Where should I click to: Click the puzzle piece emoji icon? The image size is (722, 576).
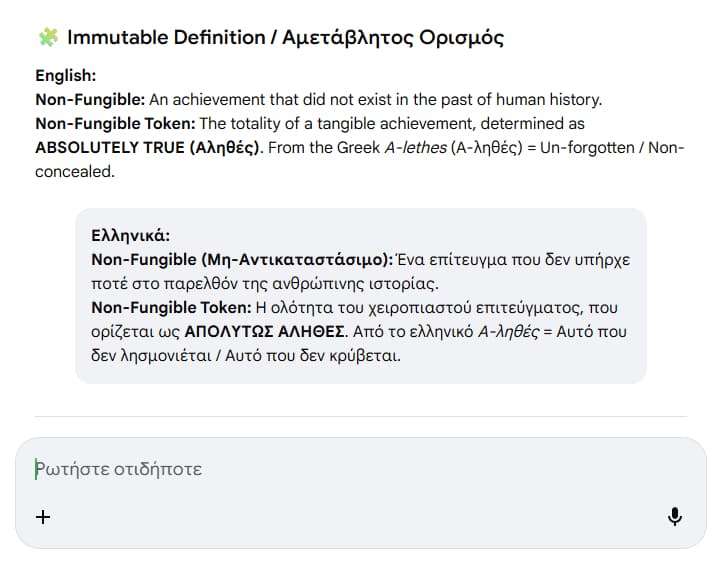[47, 38]
